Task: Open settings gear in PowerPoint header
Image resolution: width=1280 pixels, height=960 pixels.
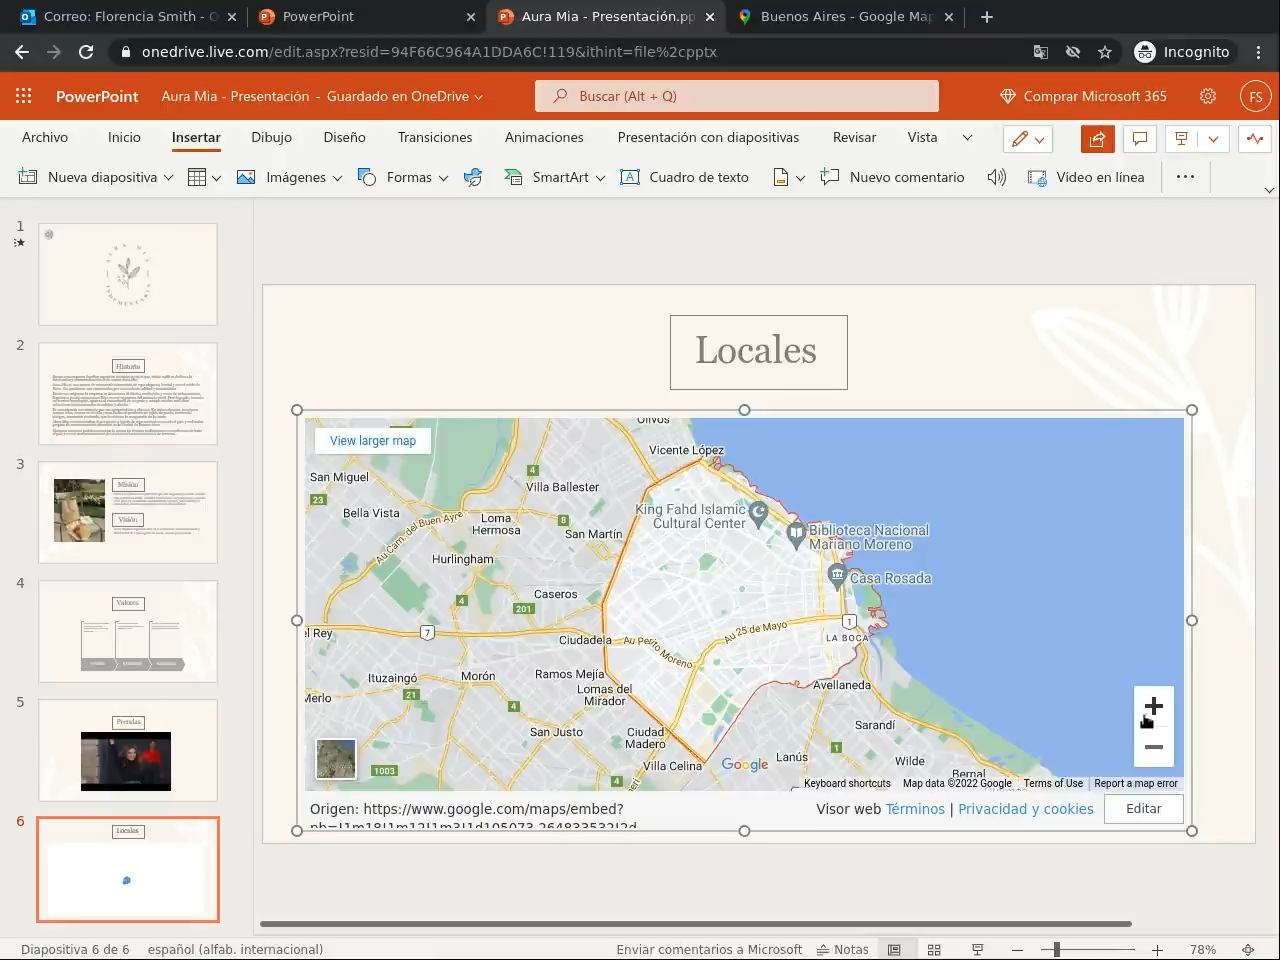Action: click(1208, 96)
